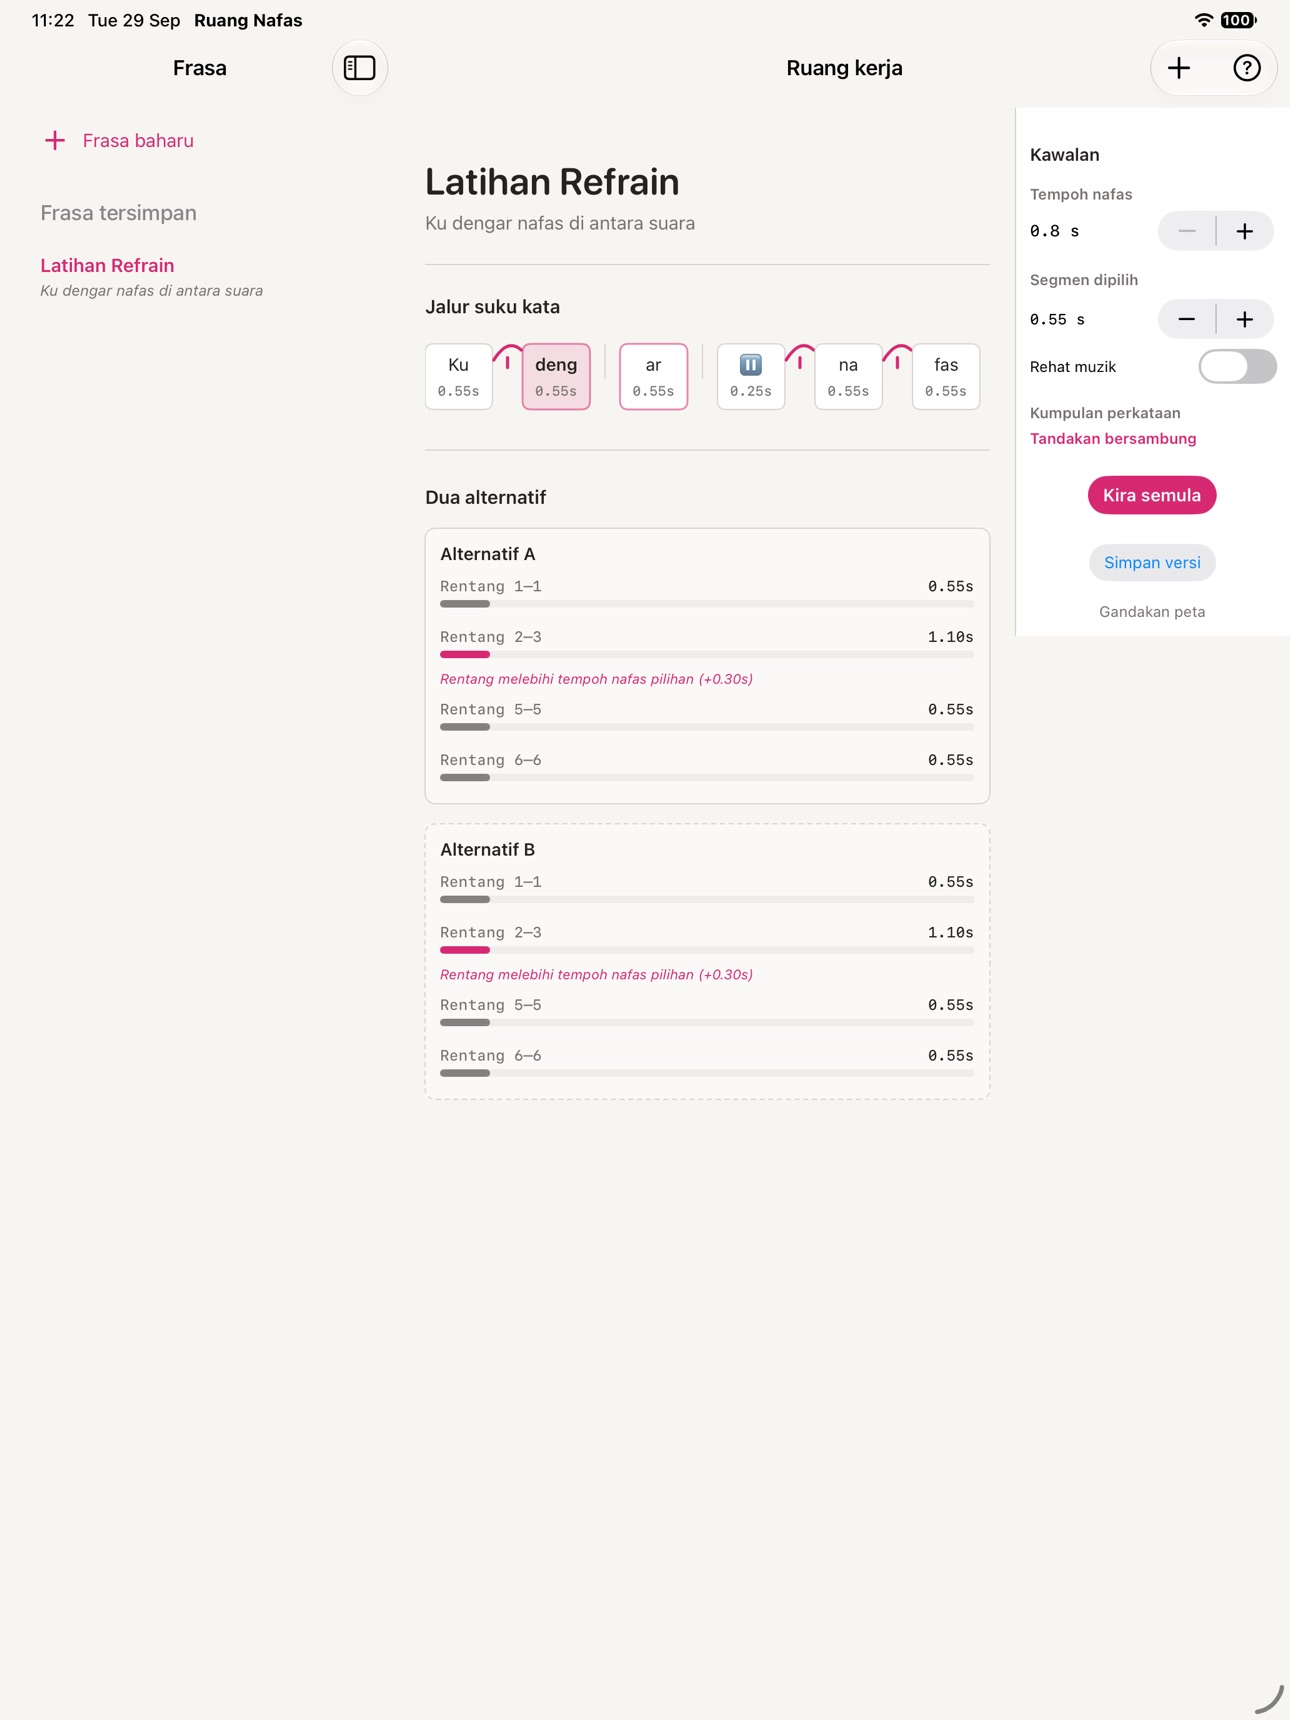The width and height of the screenshot is (1290, 1720).
Task: Select the syllable chip "fas"
Action: (x=946, y=376)
